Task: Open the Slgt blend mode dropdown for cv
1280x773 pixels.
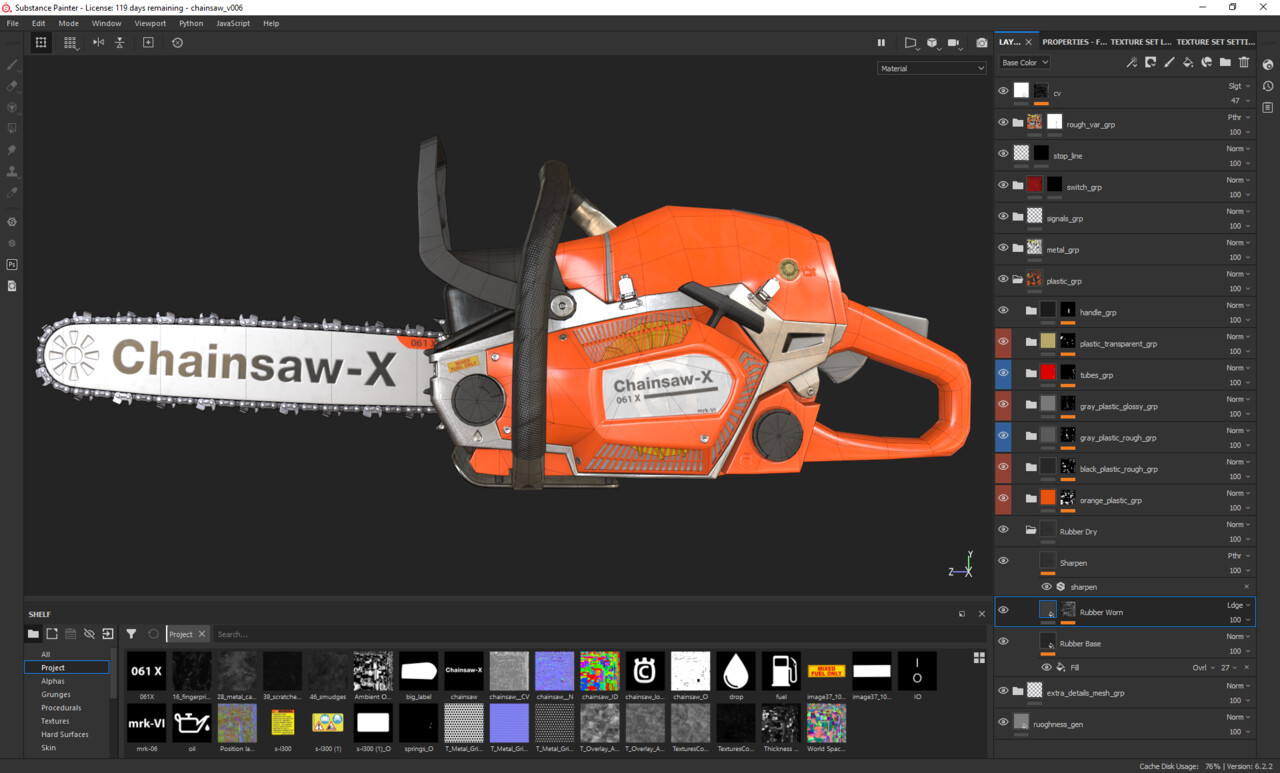Action: [x=1239, y=86]
